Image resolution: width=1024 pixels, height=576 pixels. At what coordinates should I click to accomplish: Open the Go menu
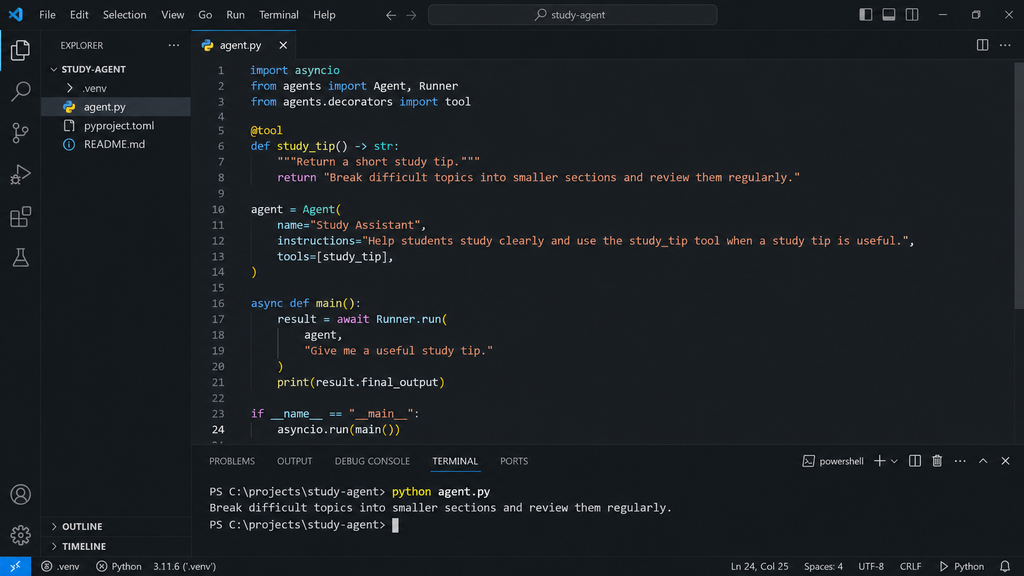click(x=205, y=14)
